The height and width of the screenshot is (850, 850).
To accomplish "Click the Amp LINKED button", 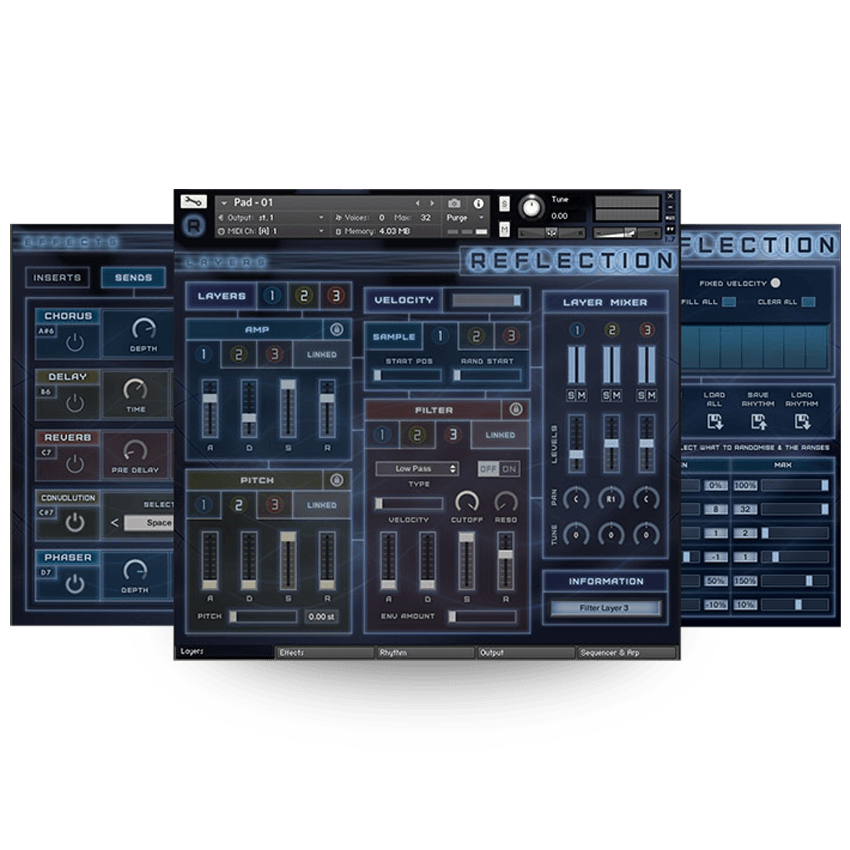I will click(321, 355).
